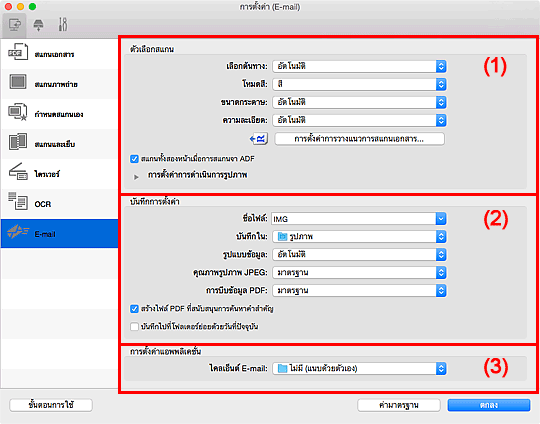540x424 pixels.
Task: Close the settings window with red button
Action: pos(9,7)
